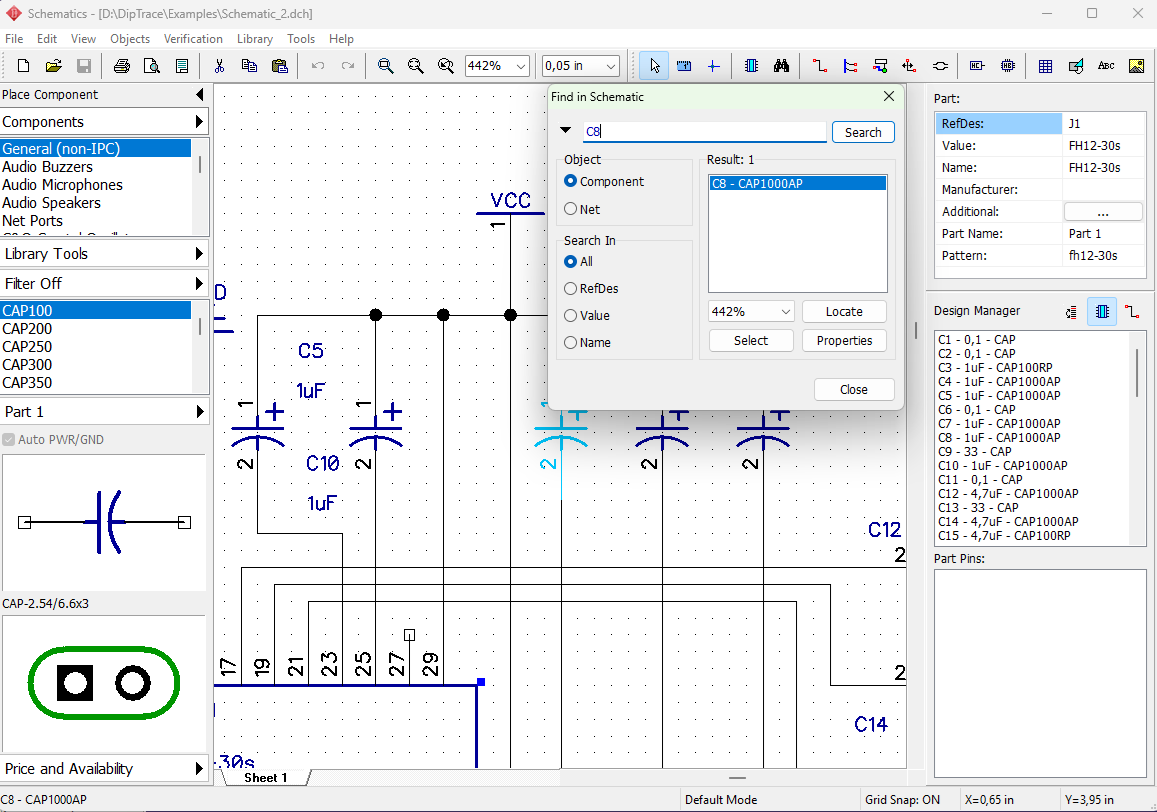Toggle the search history triangle in Find dialog

tap(565, 131)
